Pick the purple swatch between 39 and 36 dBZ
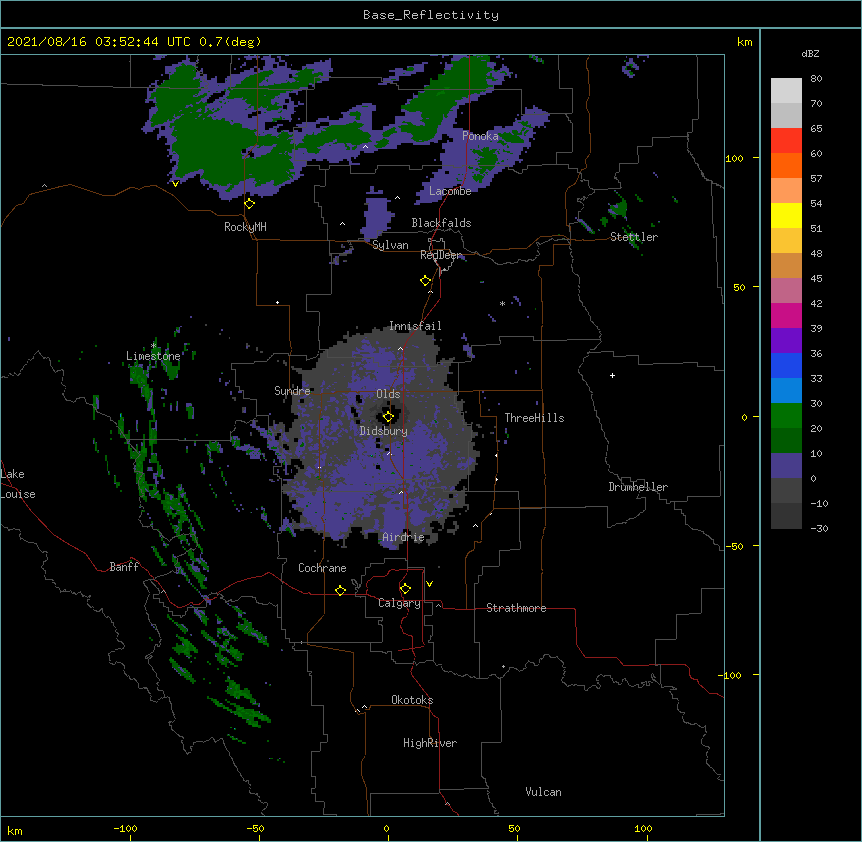This screenshot has width=862, height=842. 786,340
